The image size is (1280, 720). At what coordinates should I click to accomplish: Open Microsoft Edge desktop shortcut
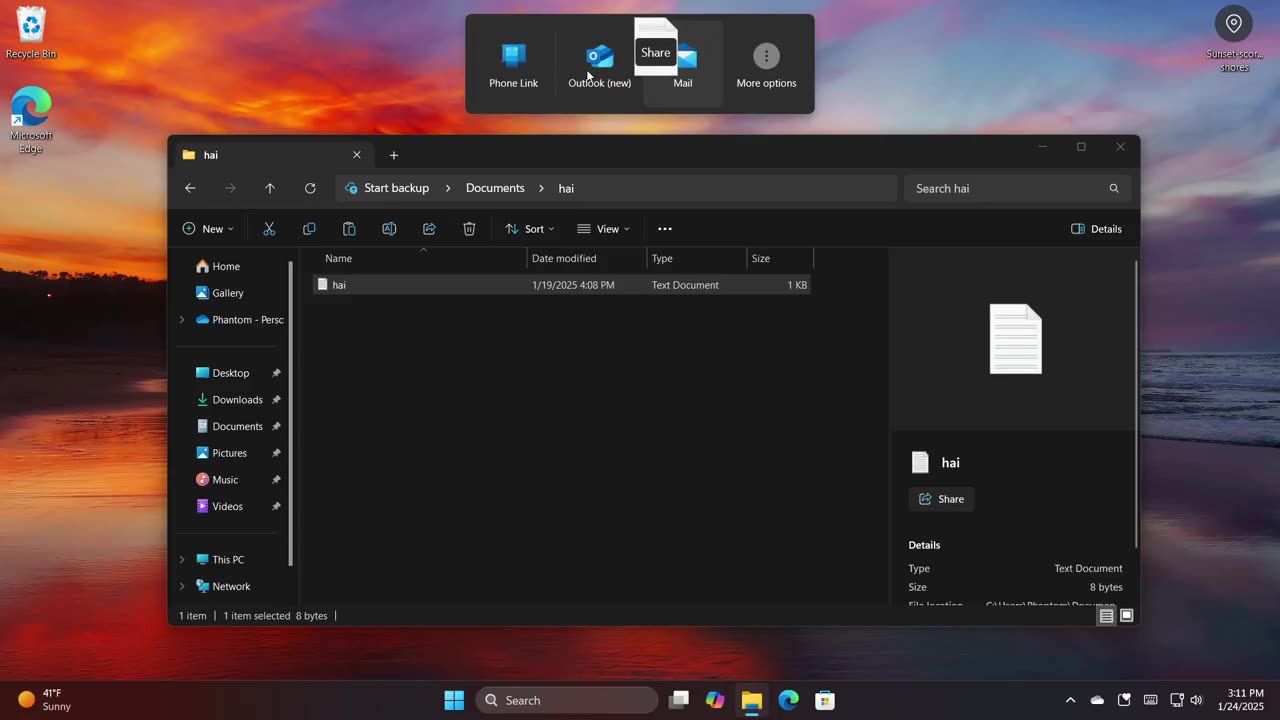[31, 120]
